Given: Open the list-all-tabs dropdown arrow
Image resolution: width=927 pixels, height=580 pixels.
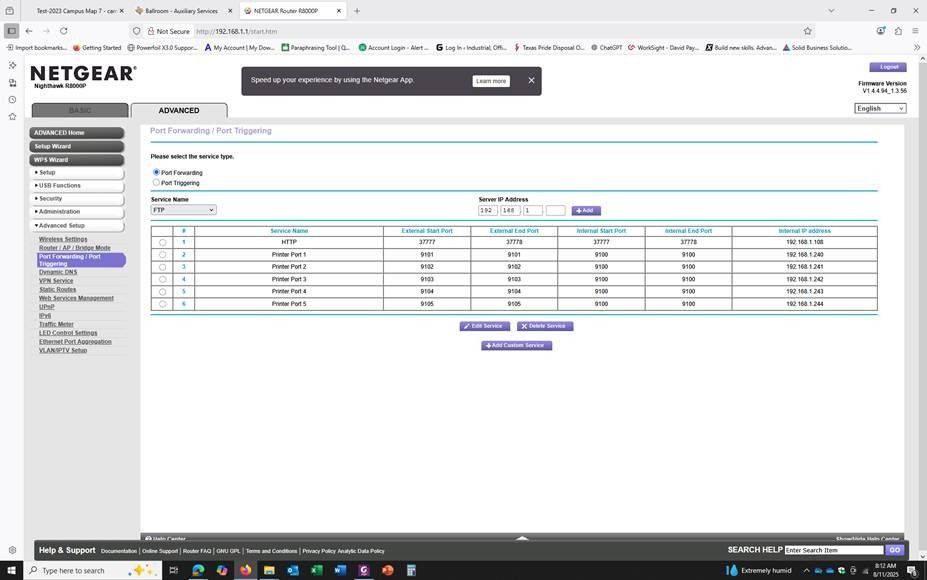Looking at the screenshot, I should (x=831, y=11).
